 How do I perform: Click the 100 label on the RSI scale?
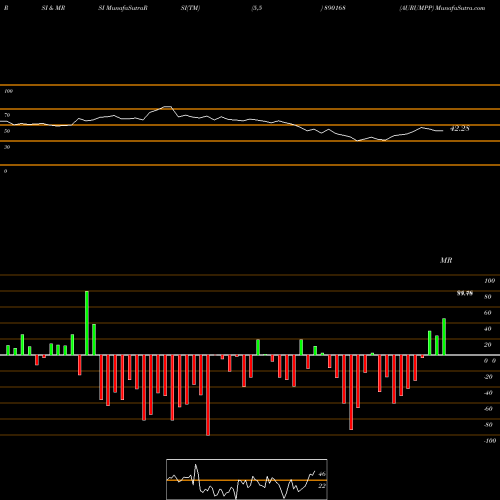(8, 91)
